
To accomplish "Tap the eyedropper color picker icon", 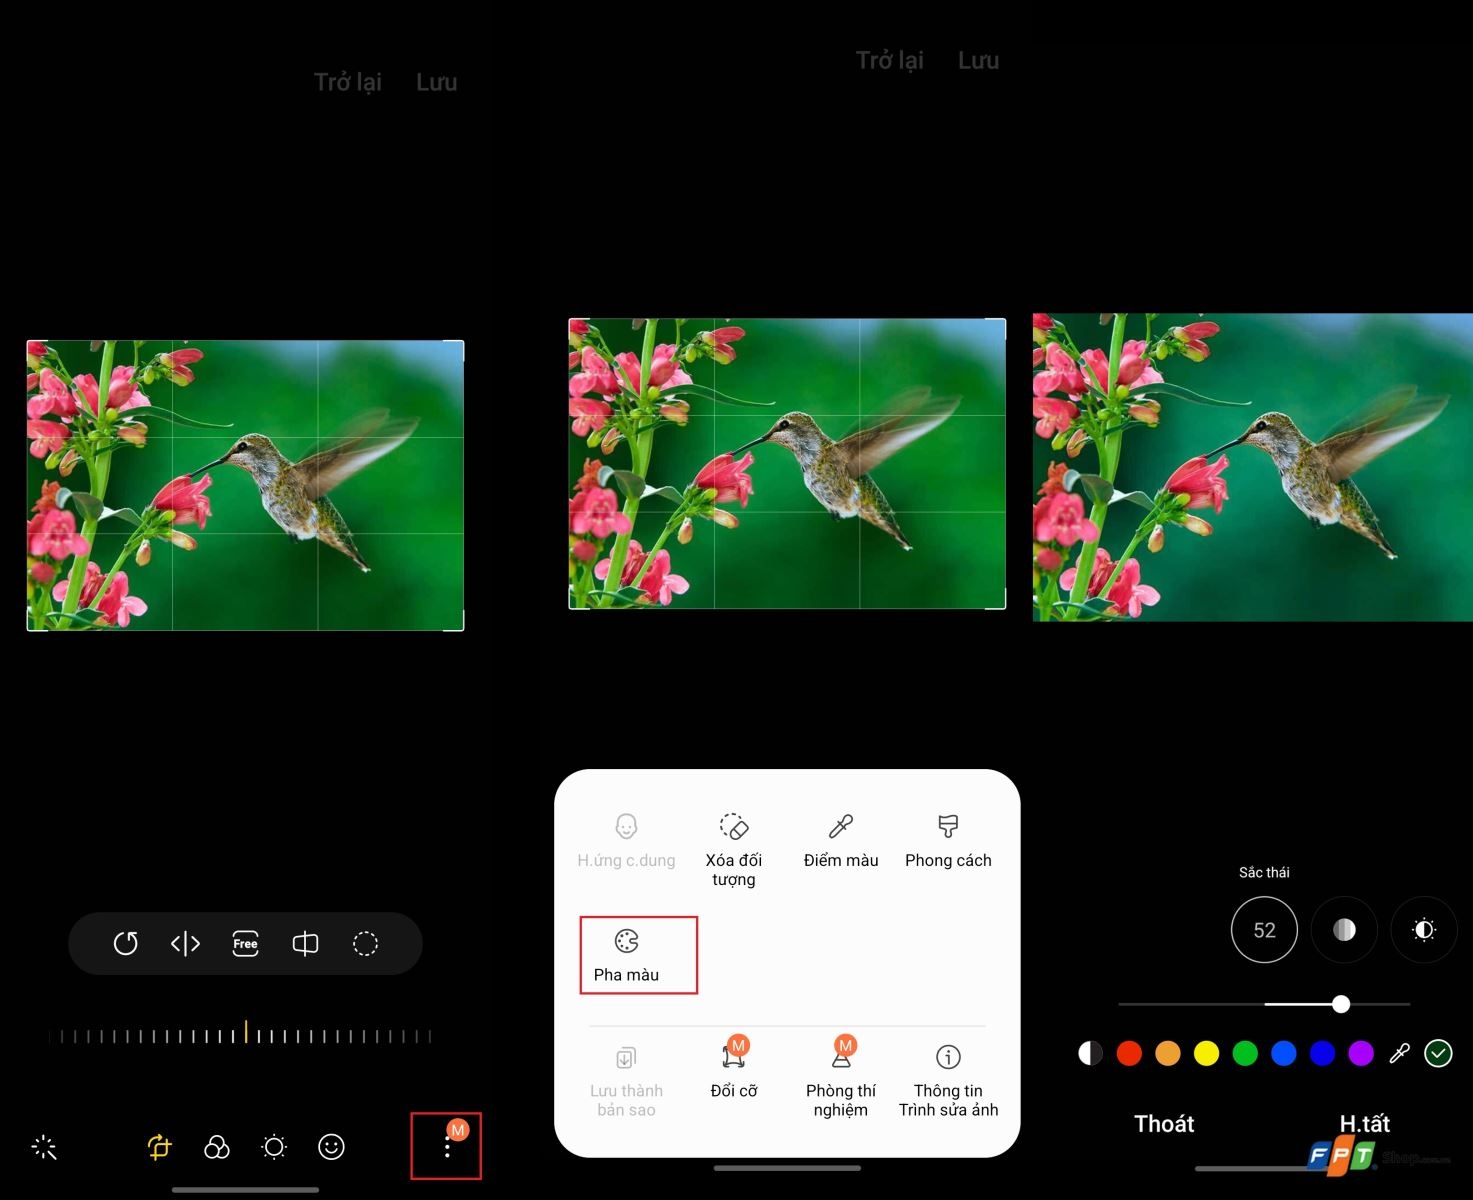I will click(x=1399, y=1053).
